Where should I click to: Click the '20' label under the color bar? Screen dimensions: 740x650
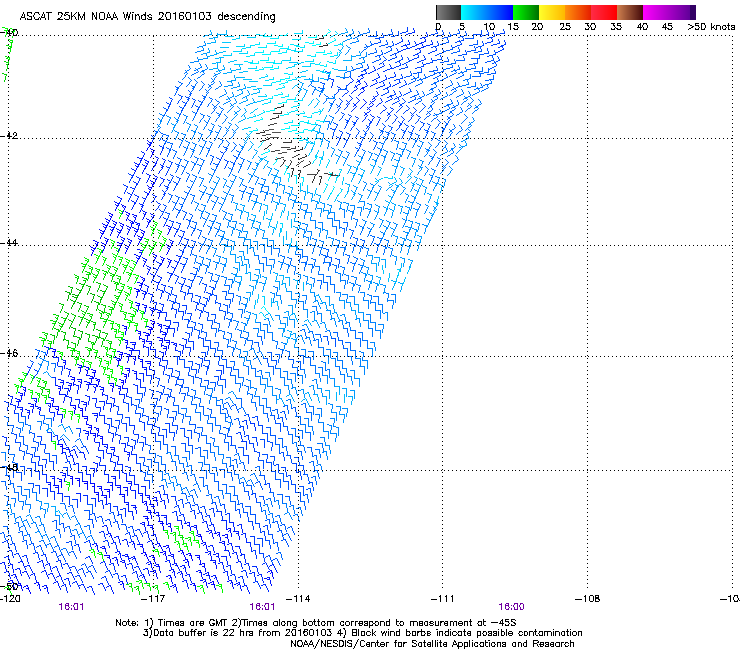537,27
